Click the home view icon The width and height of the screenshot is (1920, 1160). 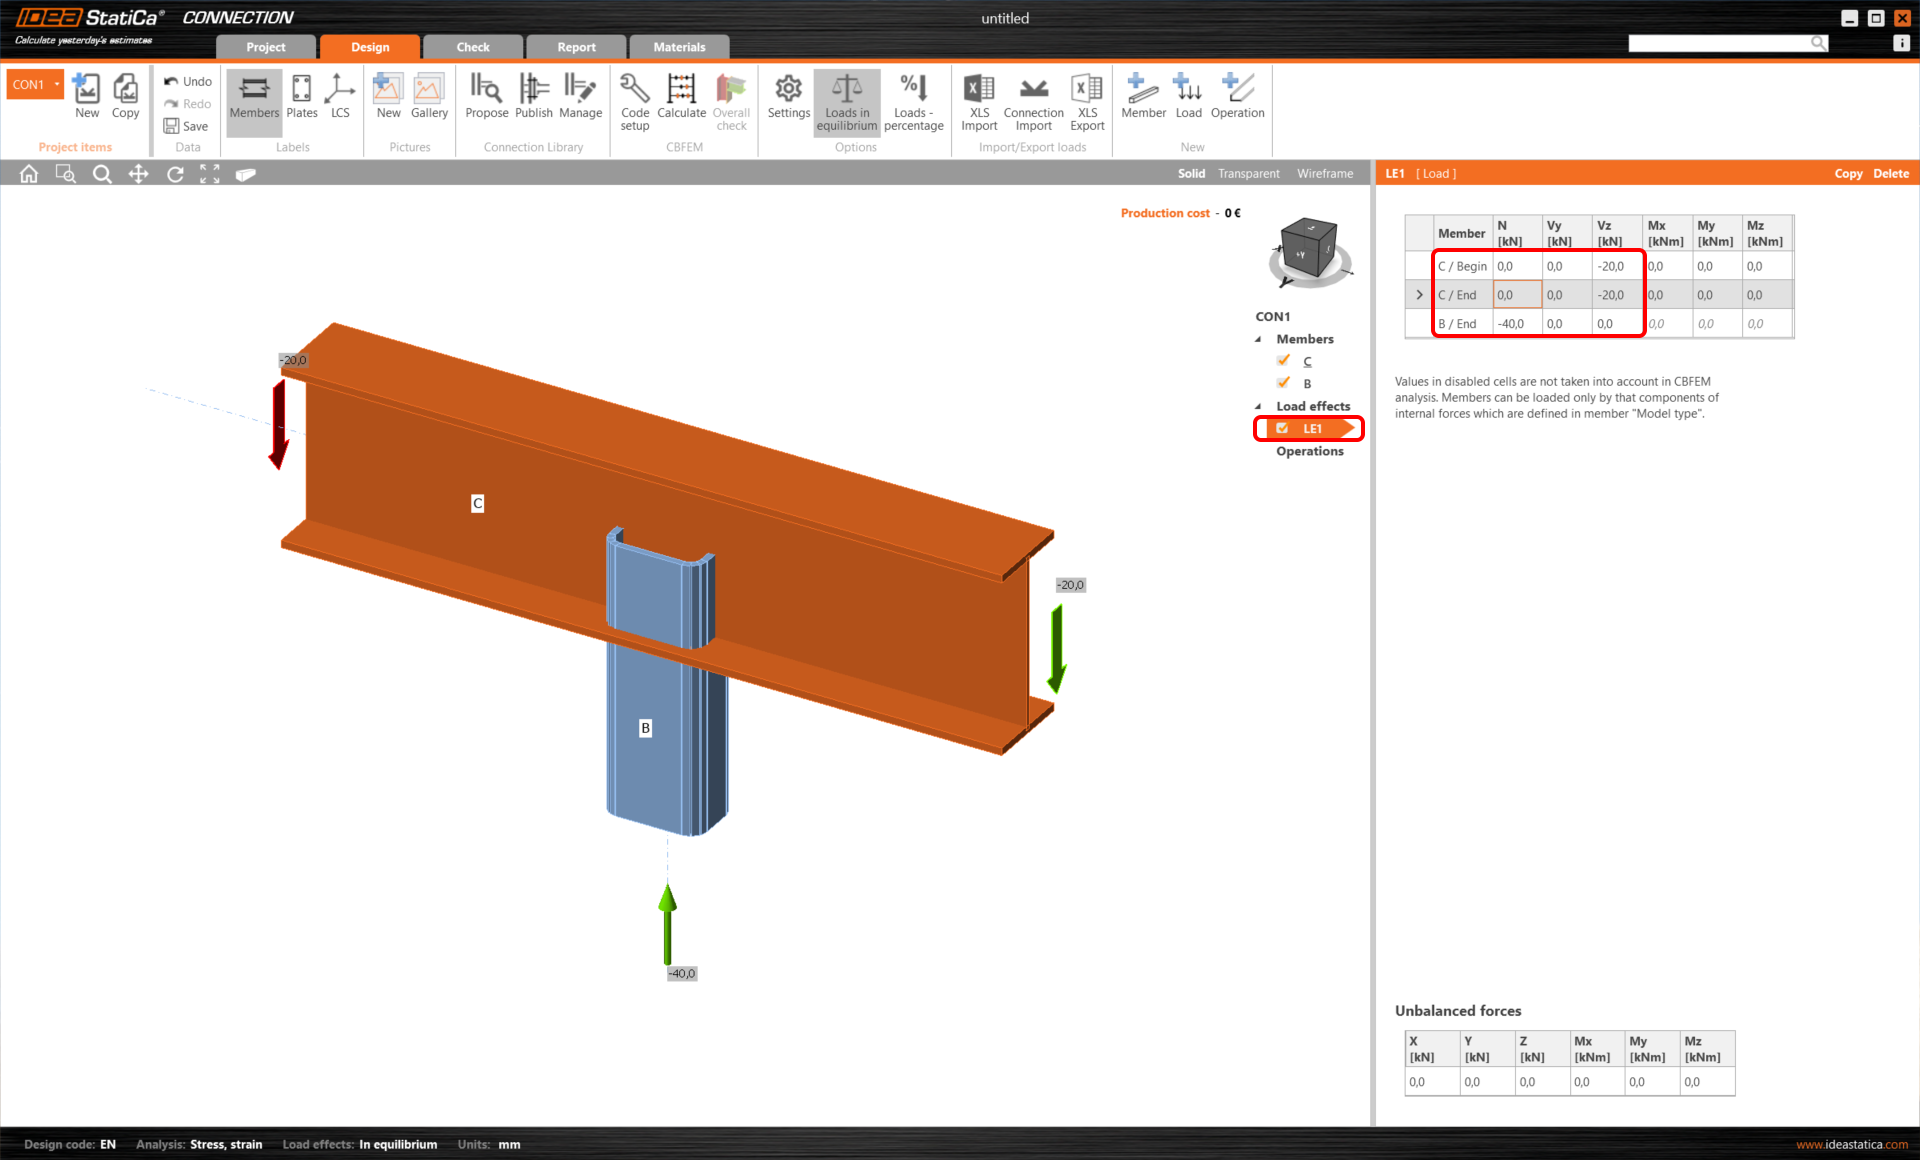point(29,174)
